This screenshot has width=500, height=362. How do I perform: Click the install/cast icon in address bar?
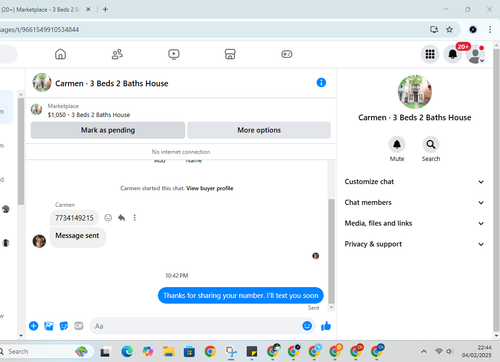[434, 29]
